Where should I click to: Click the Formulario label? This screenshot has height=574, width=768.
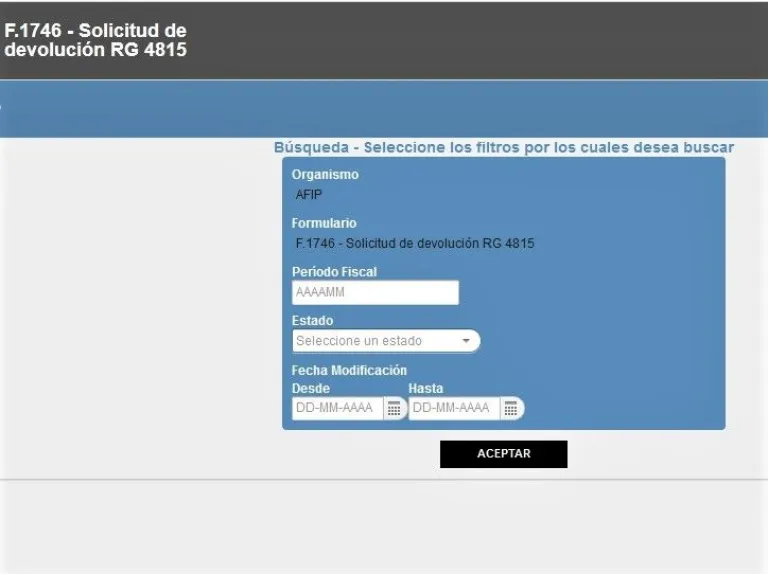[324, 223]
